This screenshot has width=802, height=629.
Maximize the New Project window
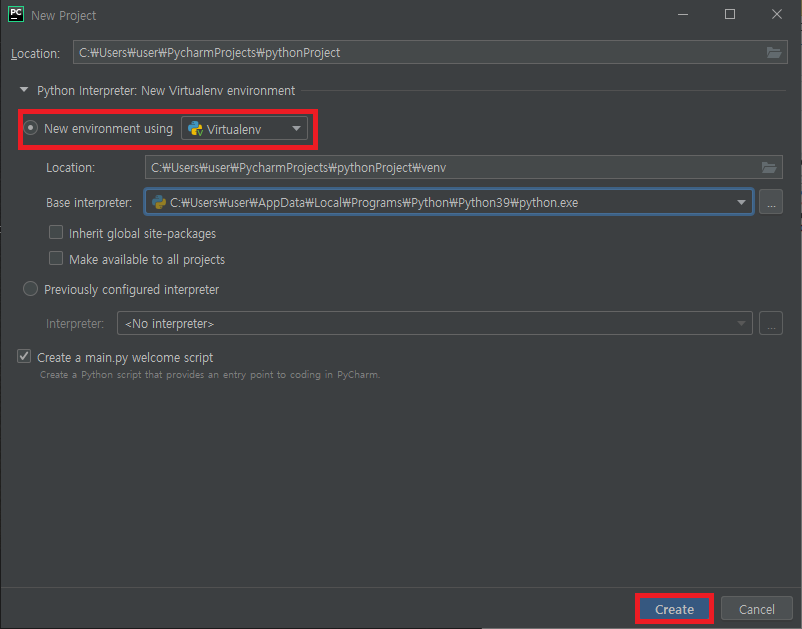click(x=730, y=14)
